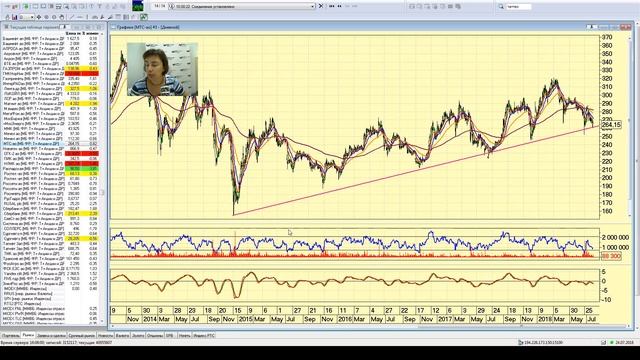Pick the trend line drawing tool
The width and height of the screenshot is (640, 360).
(72, 17)
